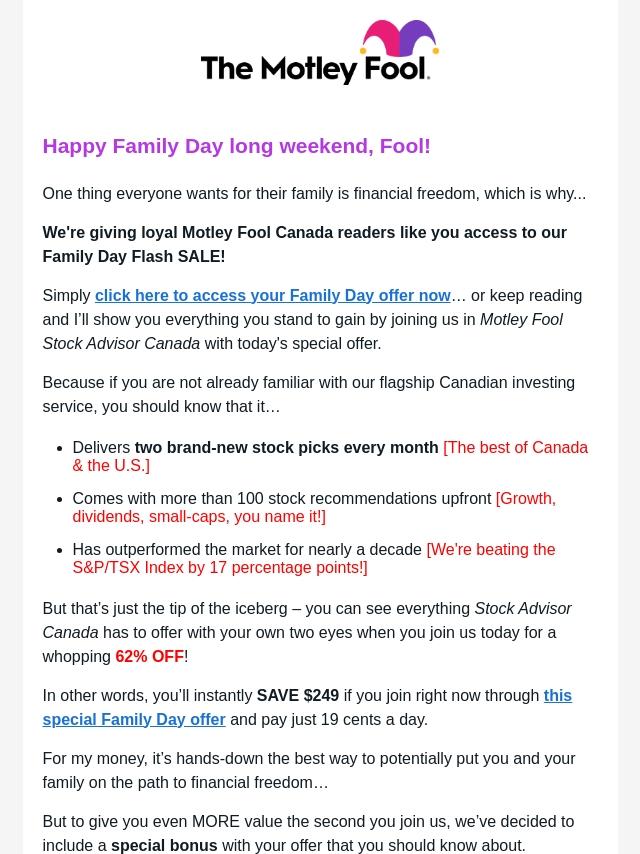
Task: Follow the 'this special Family Day offer' link
Action: [x=133, y=719]
